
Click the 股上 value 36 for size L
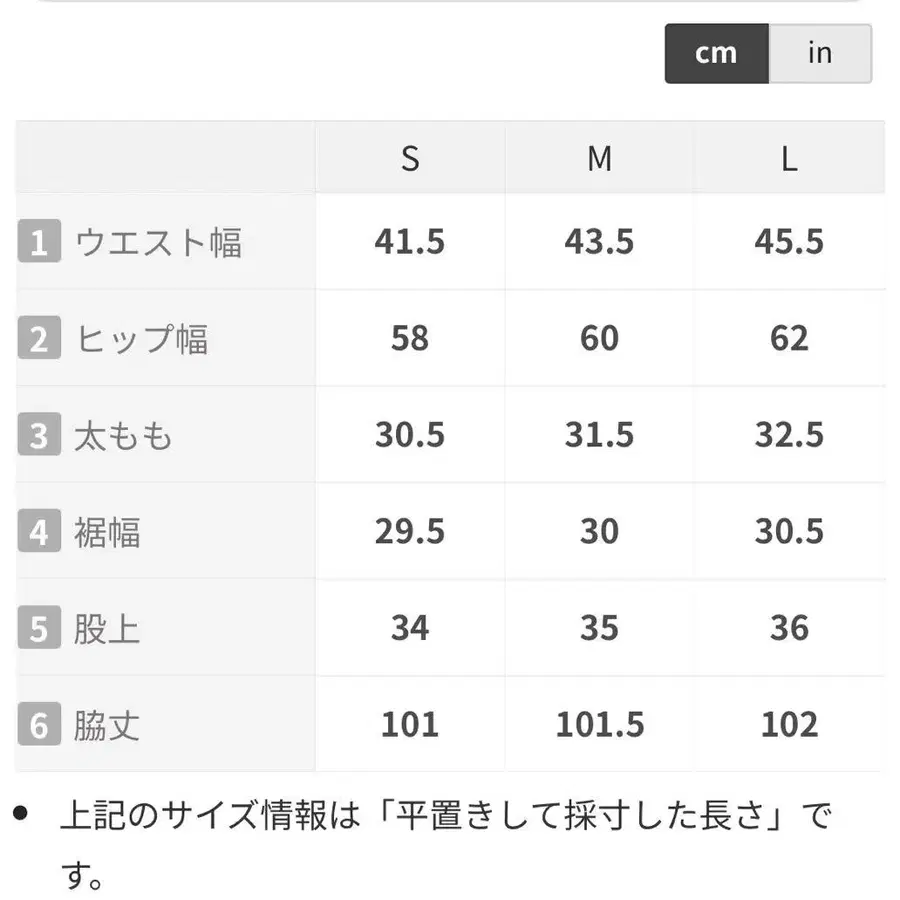[x=790, y=628]
